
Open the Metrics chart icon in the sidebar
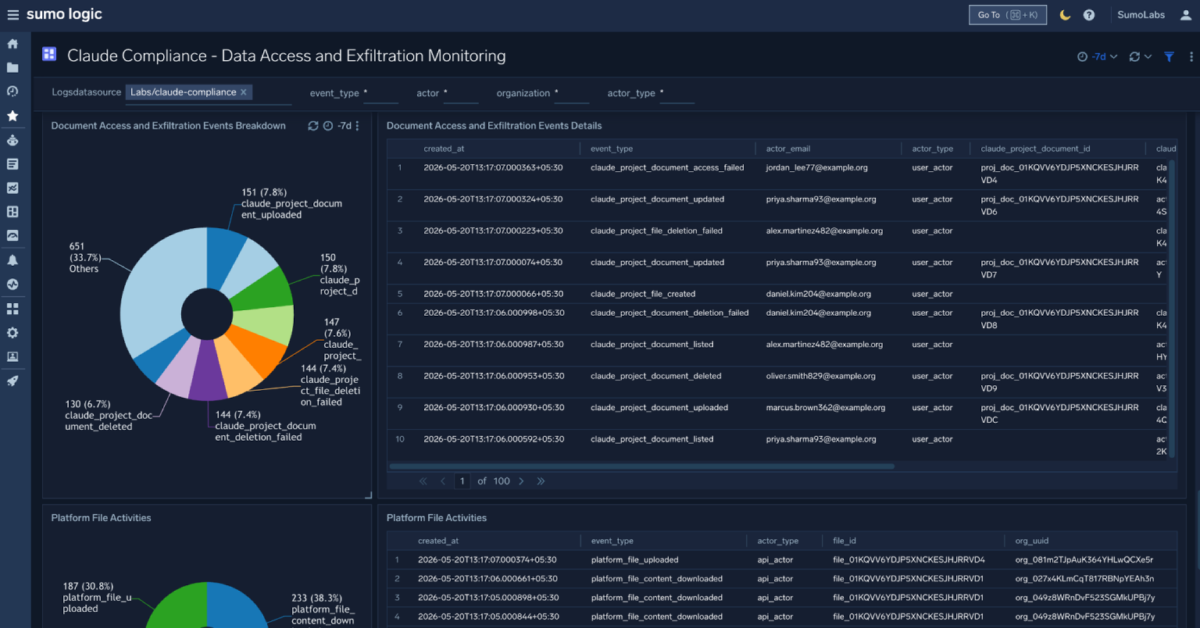tap(12, 188)
